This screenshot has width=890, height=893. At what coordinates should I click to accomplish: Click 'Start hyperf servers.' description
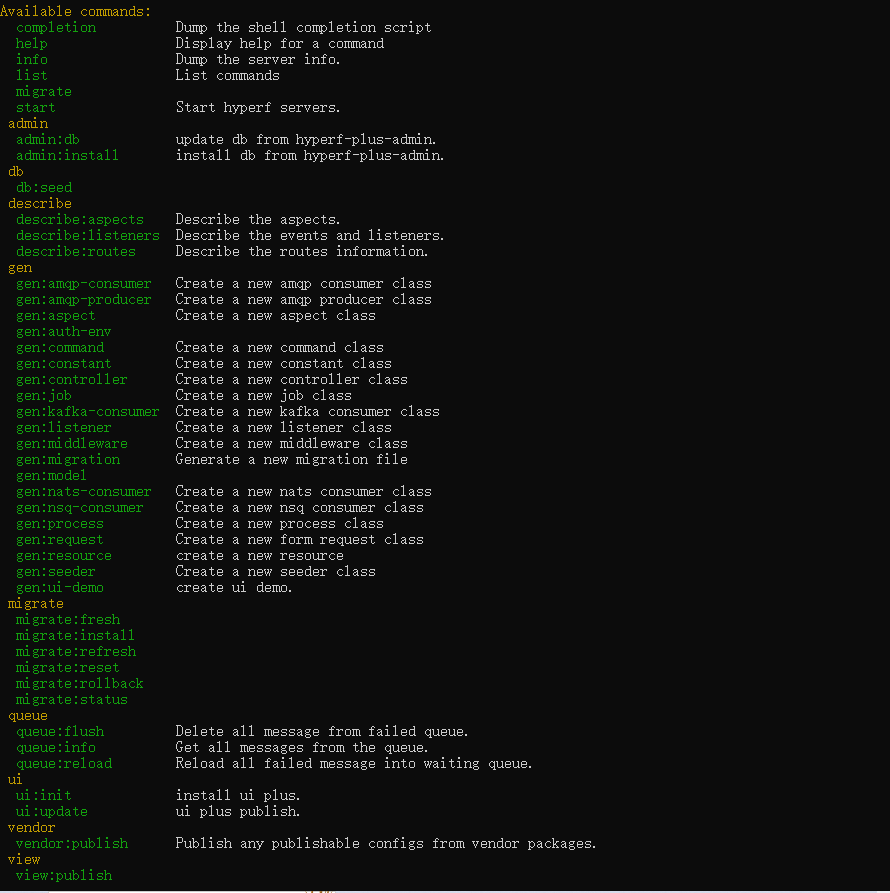point(258,107)
